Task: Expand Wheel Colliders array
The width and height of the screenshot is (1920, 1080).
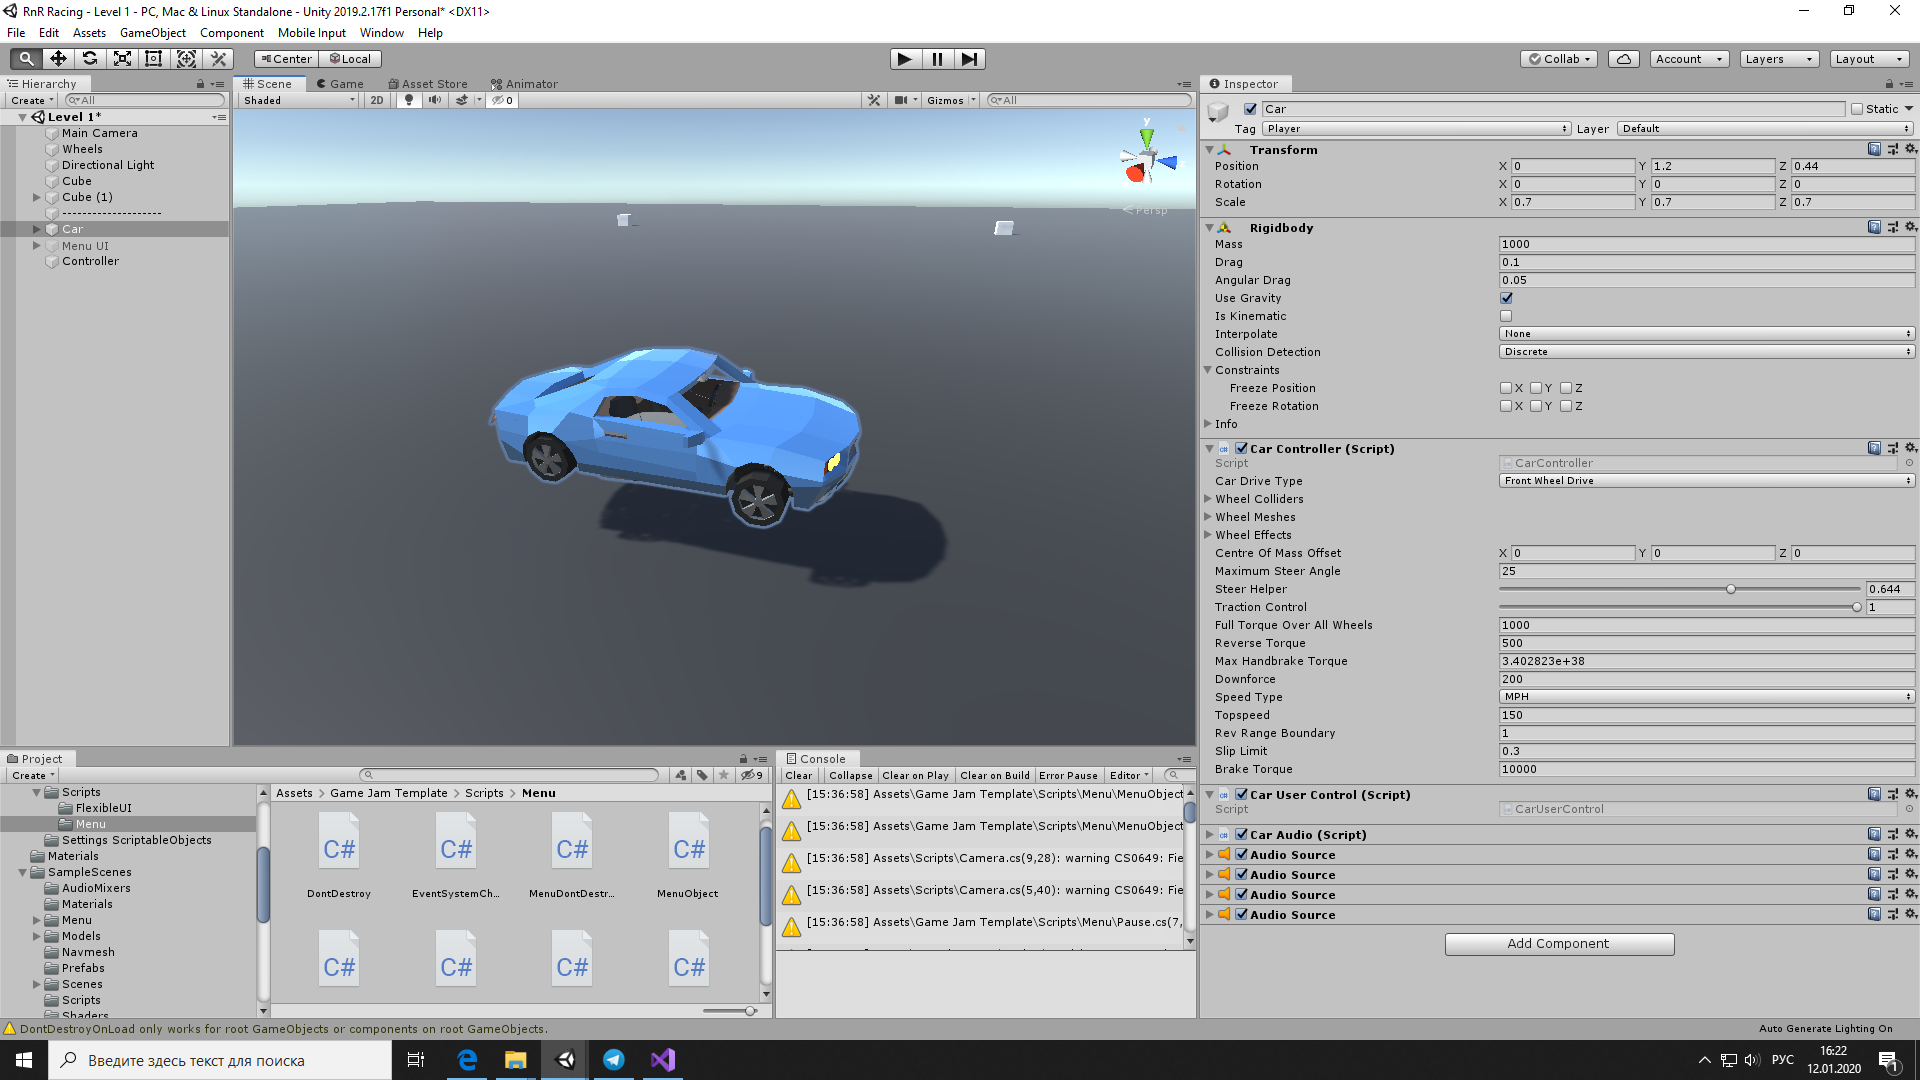Action: (x=1208, y=499)
